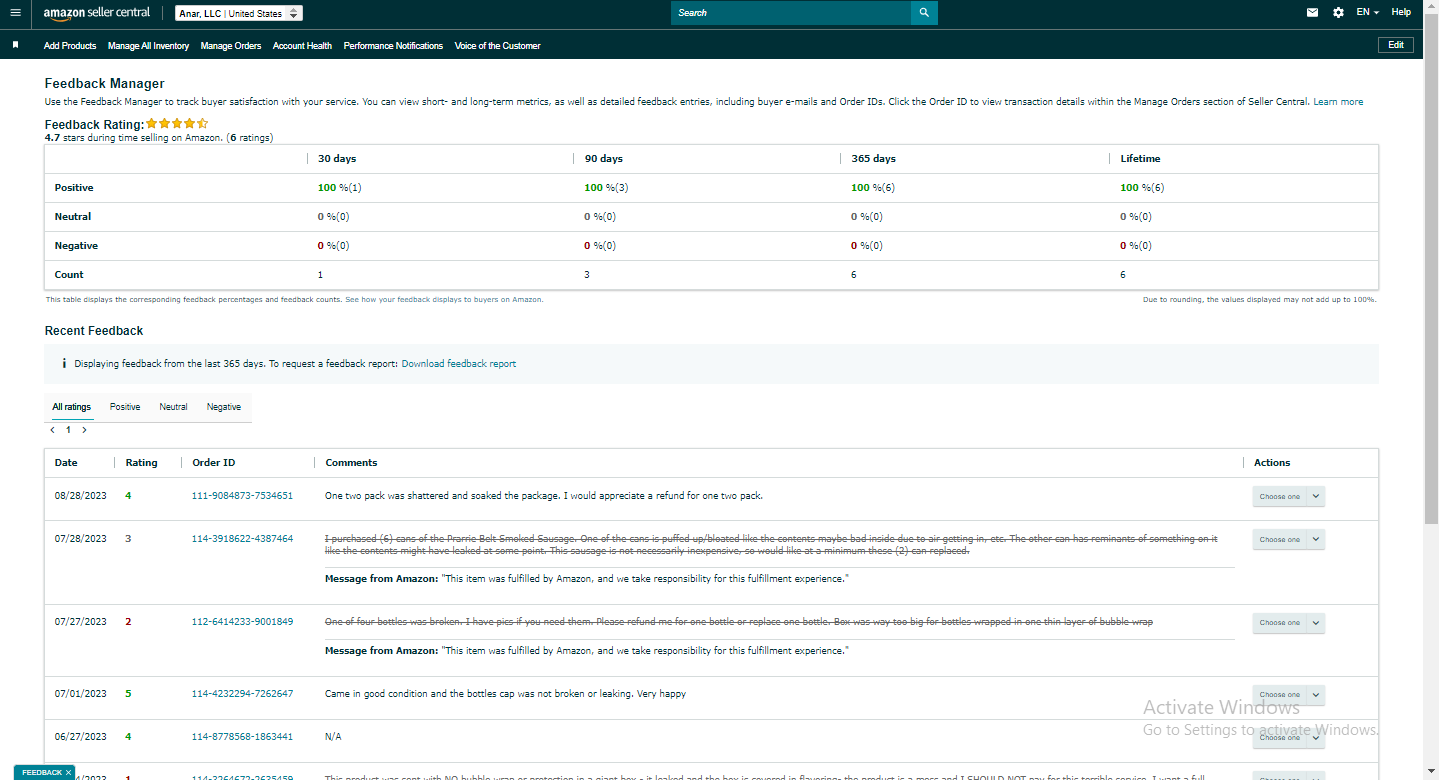Click the FEEDBACK widget button

point(42,773)
